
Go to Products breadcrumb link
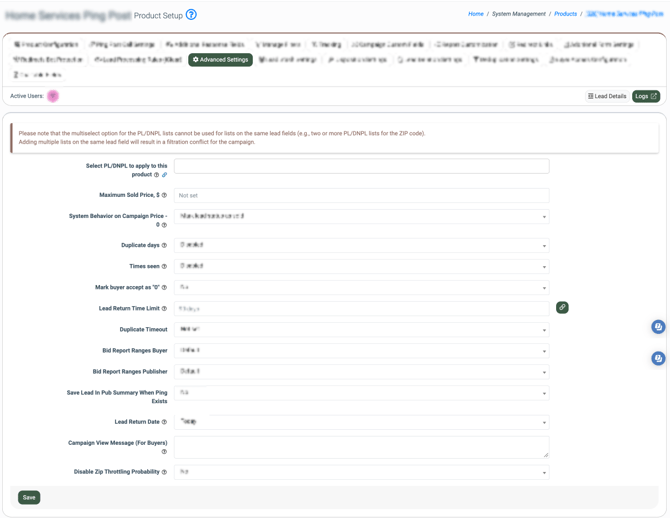point(565,14)
